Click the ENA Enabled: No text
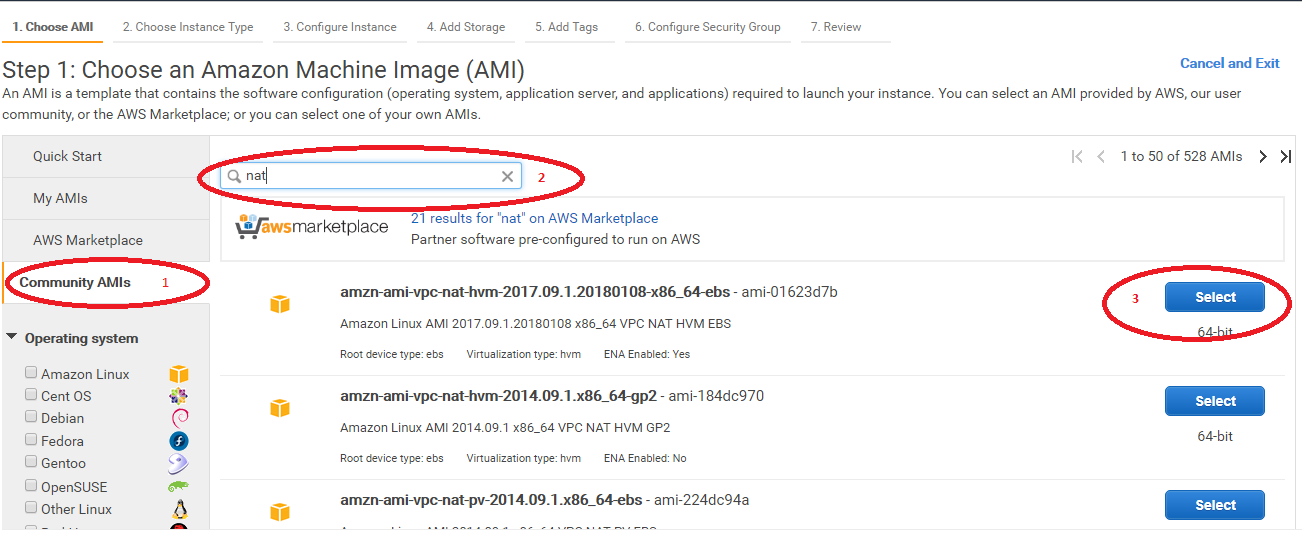The image size is (1302, 537). coord(645,458)
